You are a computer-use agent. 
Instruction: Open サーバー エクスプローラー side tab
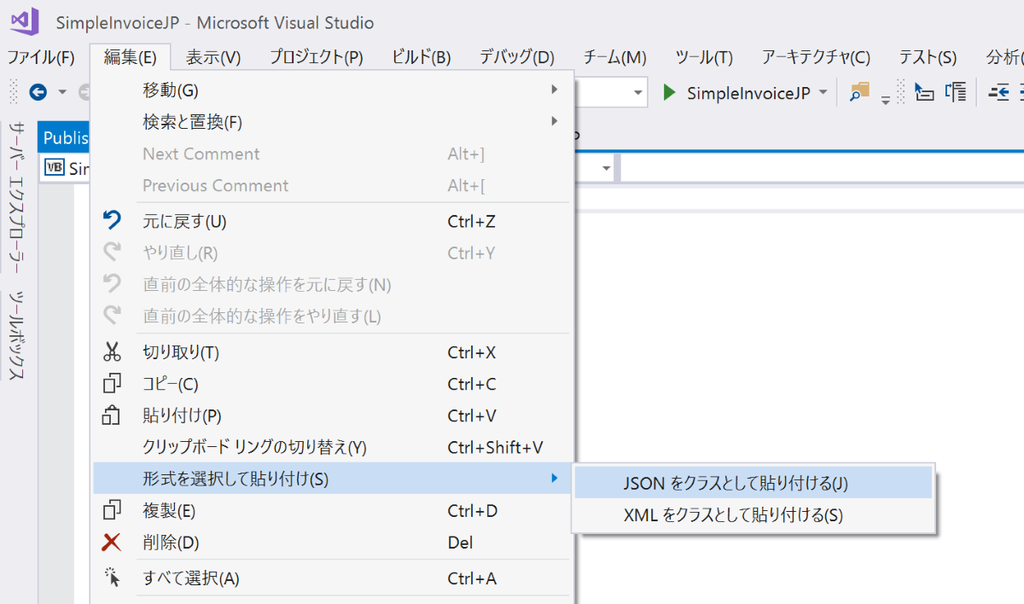[x=16, y=198]
